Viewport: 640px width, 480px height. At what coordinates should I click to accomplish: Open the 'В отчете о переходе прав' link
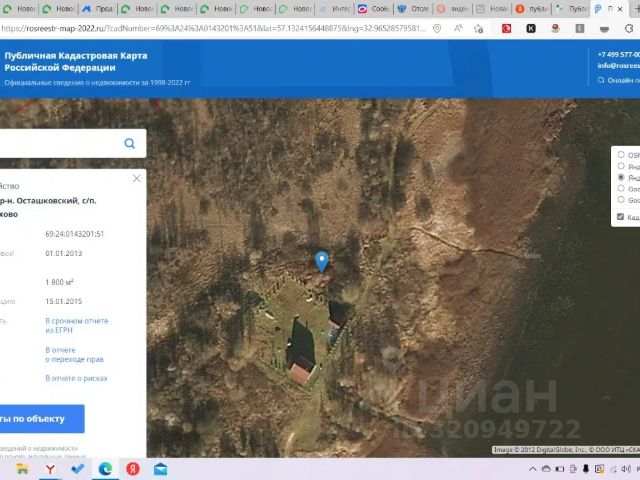coord(74,355)
